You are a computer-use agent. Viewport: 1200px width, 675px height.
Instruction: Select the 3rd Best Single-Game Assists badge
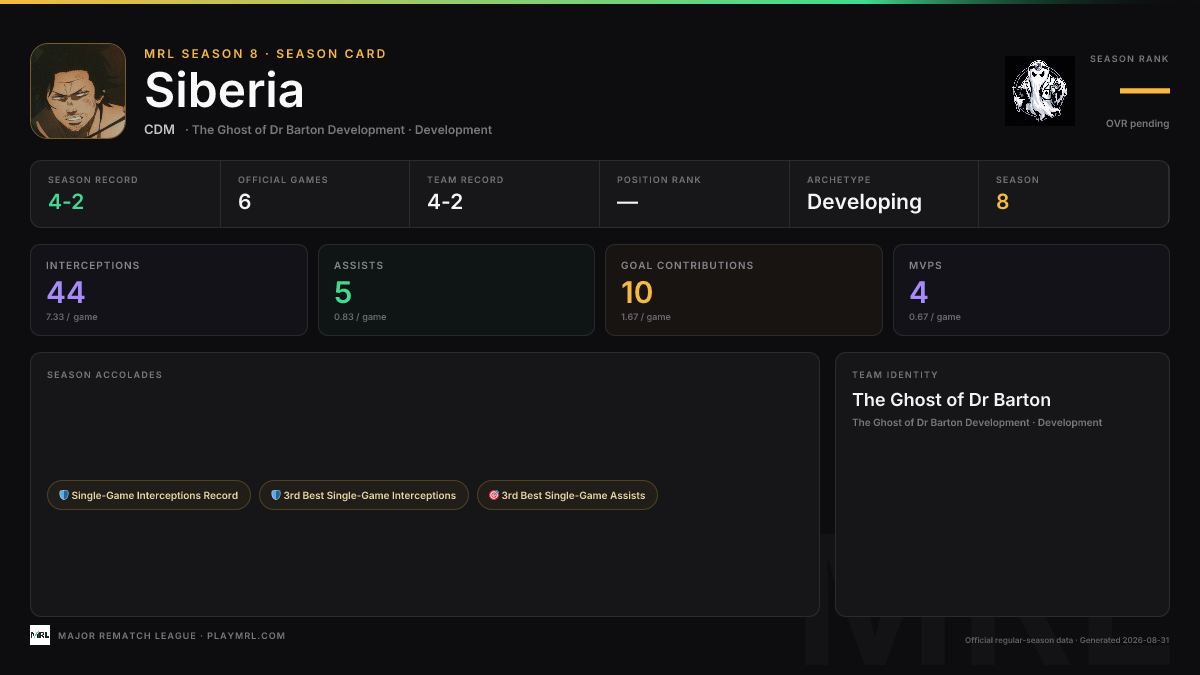coord(567,495)
